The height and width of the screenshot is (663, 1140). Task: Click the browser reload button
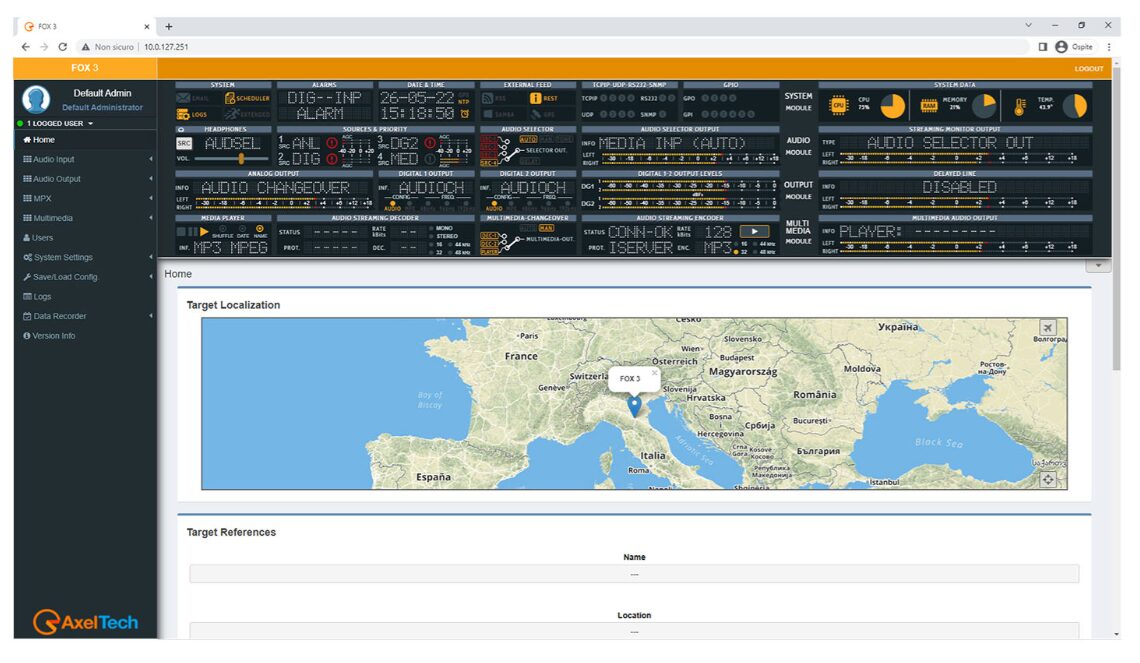[x=63, y=47]
